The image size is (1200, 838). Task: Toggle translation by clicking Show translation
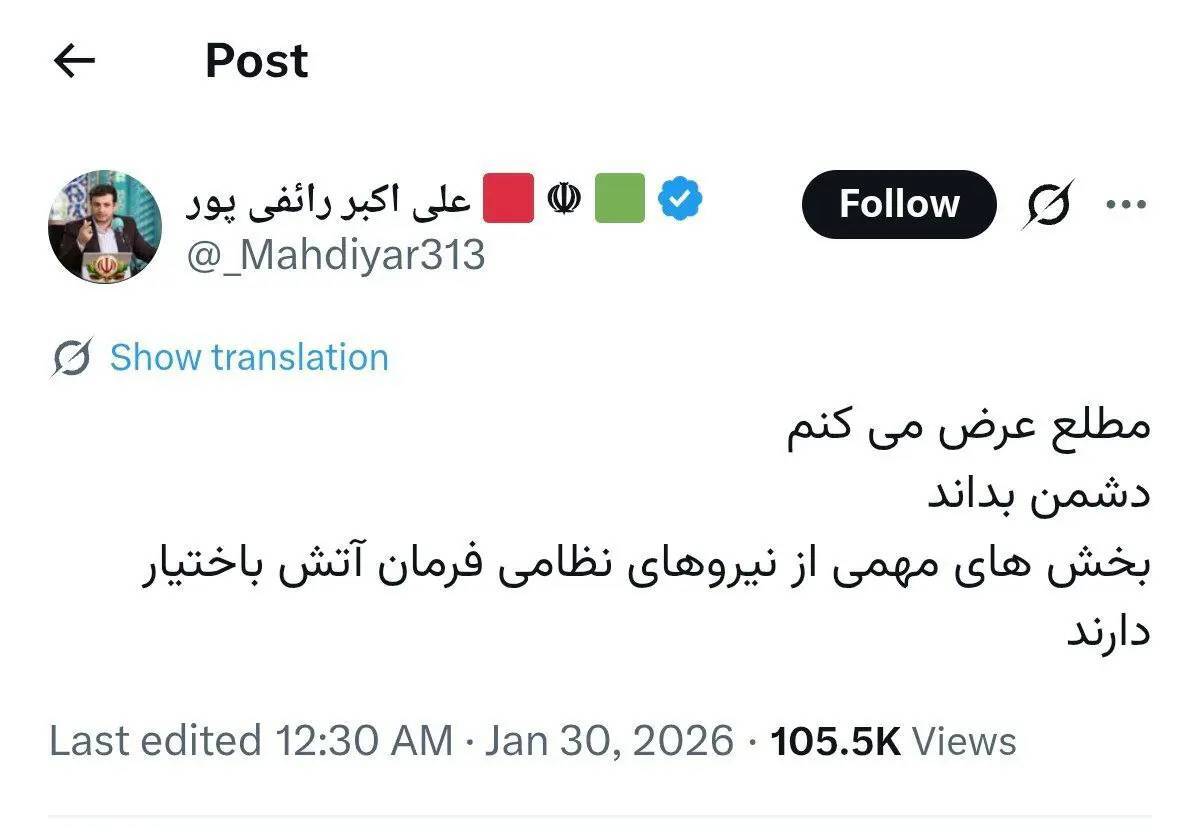click(x=248, y=357)
